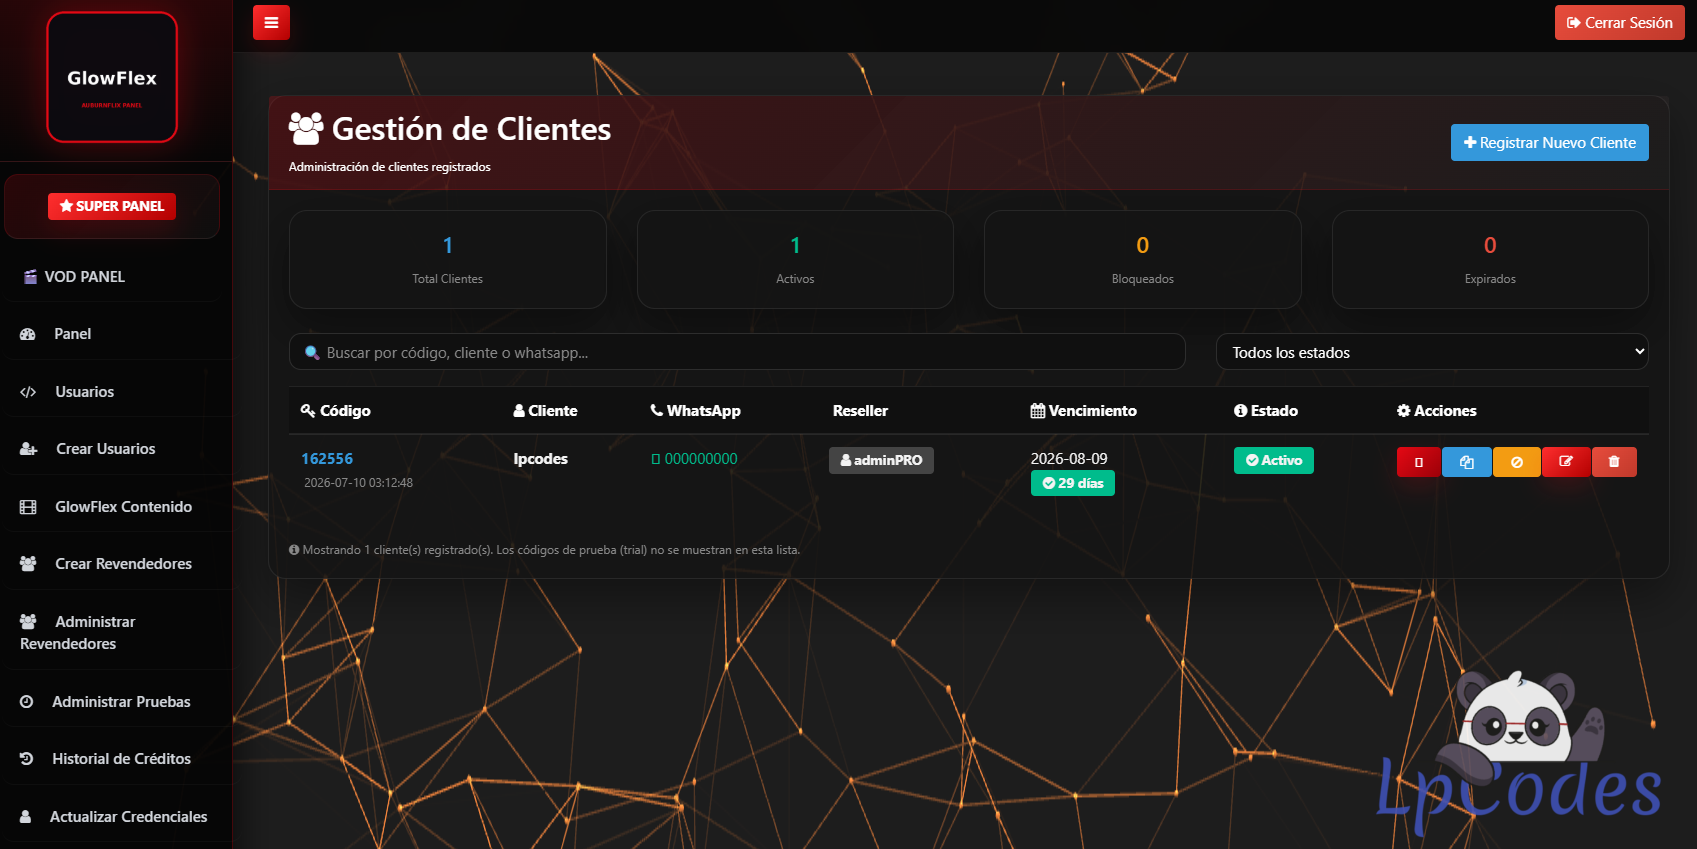Toggle the sidebar with the hamburger icon

(271, 22)
